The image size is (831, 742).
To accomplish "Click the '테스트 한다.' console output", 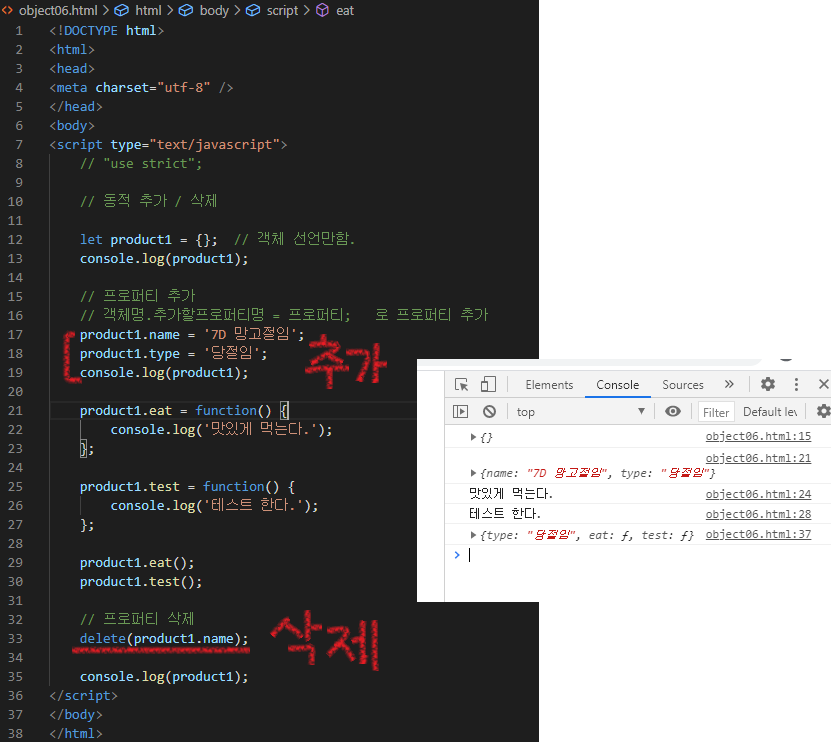I will pos(505,514).
